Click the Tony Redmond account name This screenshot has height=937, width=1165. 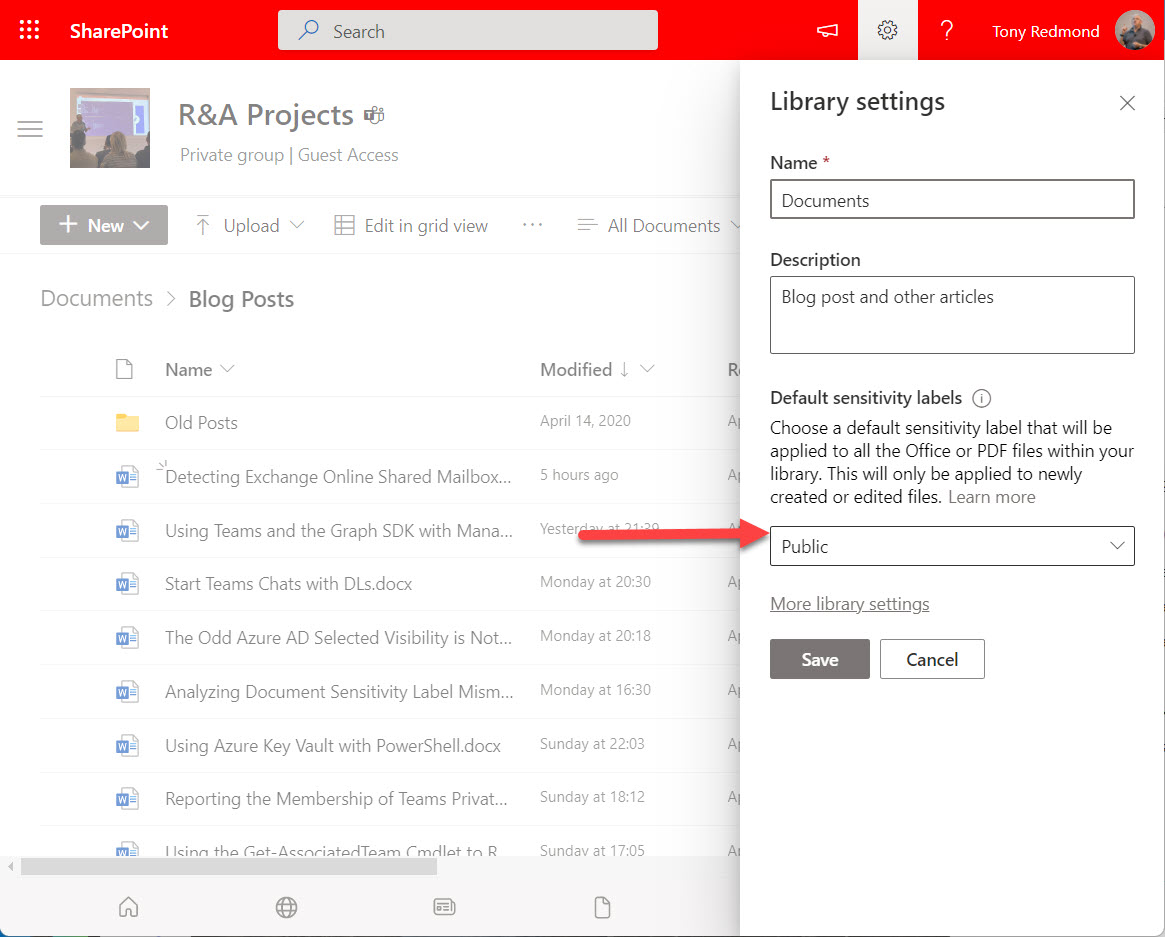point(1045,31)
